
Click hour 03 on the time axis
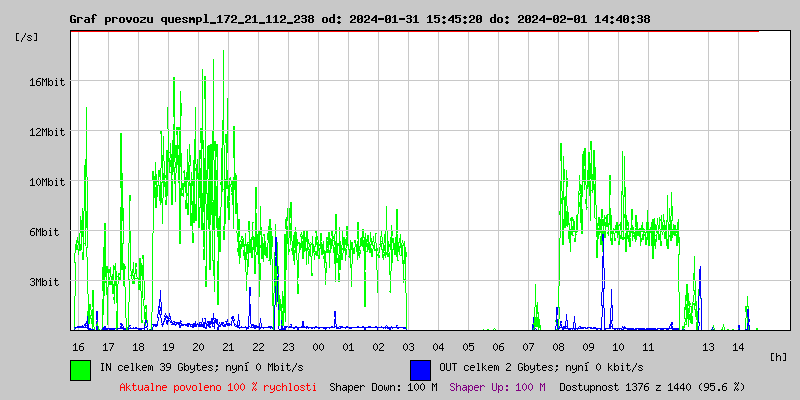point(408,346)
